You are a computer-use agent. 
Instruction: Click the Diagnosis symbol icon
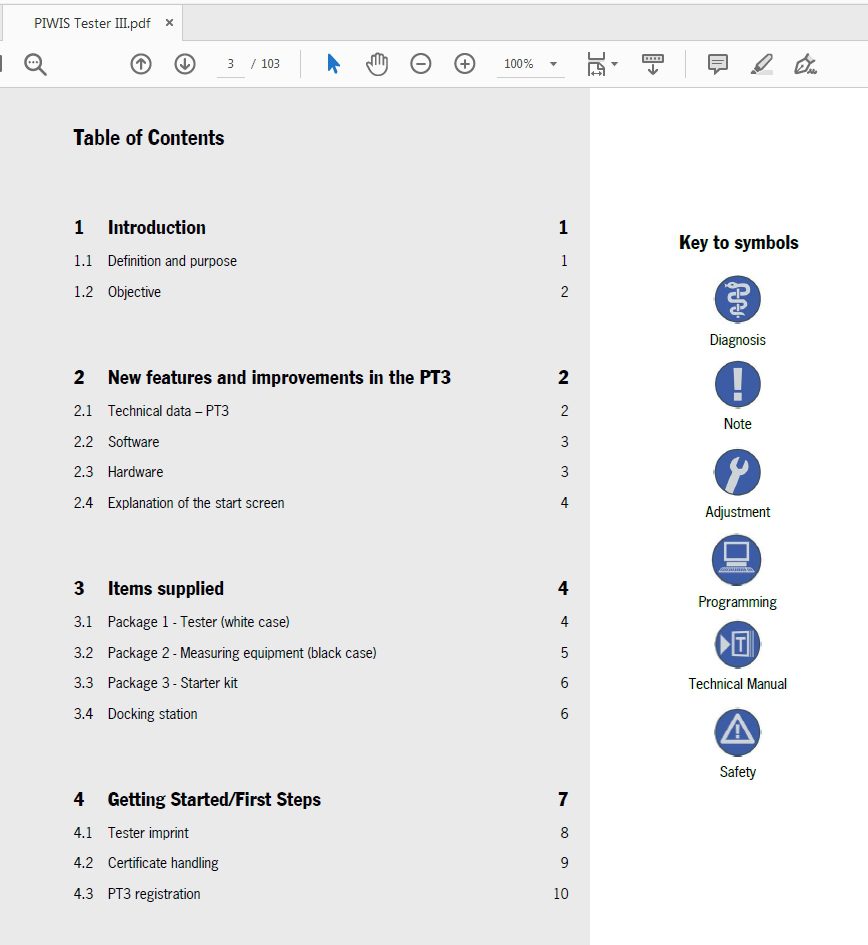coord(738,299)
